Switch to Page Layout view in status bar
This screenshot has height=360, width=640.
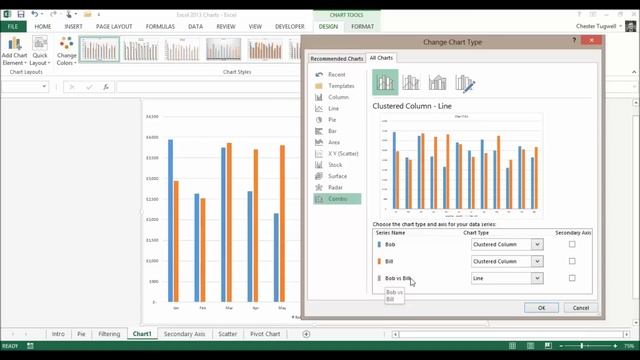pos(530,346)
